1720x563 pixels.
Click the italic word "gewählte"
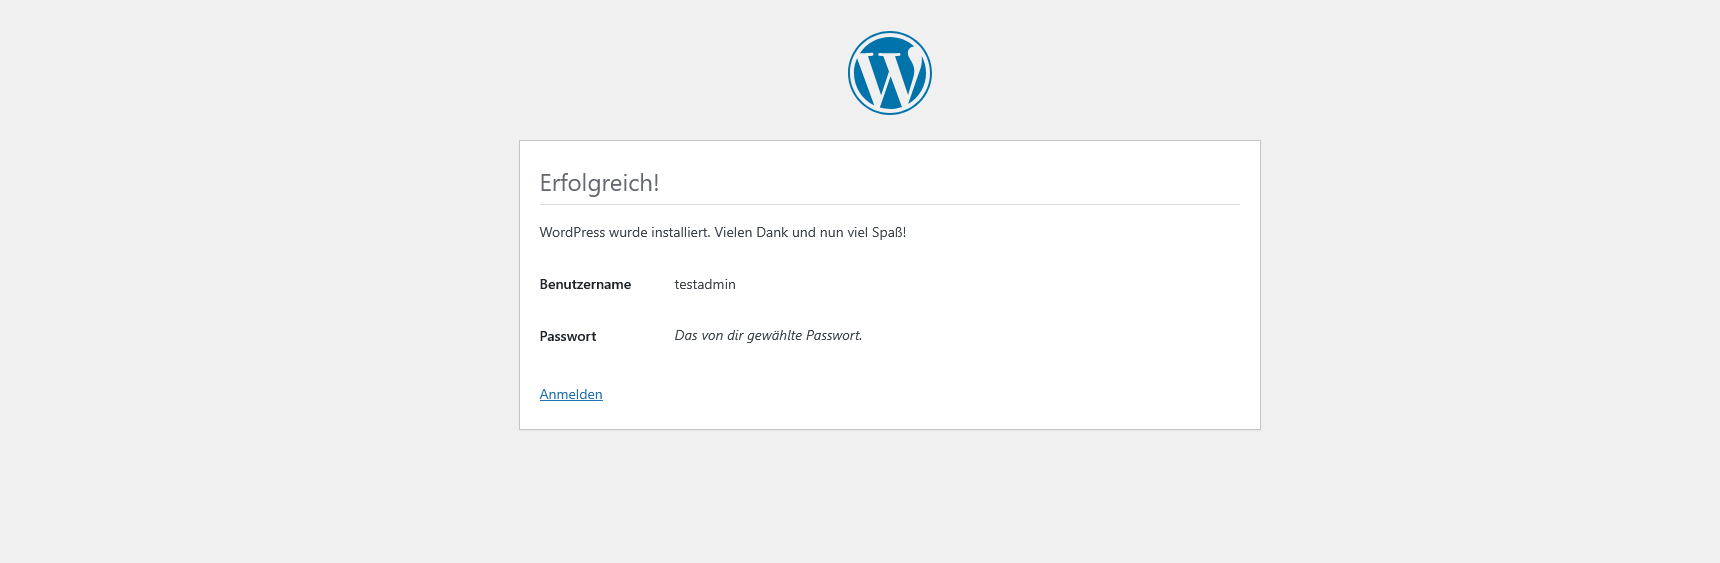click(x=774, y=335)
